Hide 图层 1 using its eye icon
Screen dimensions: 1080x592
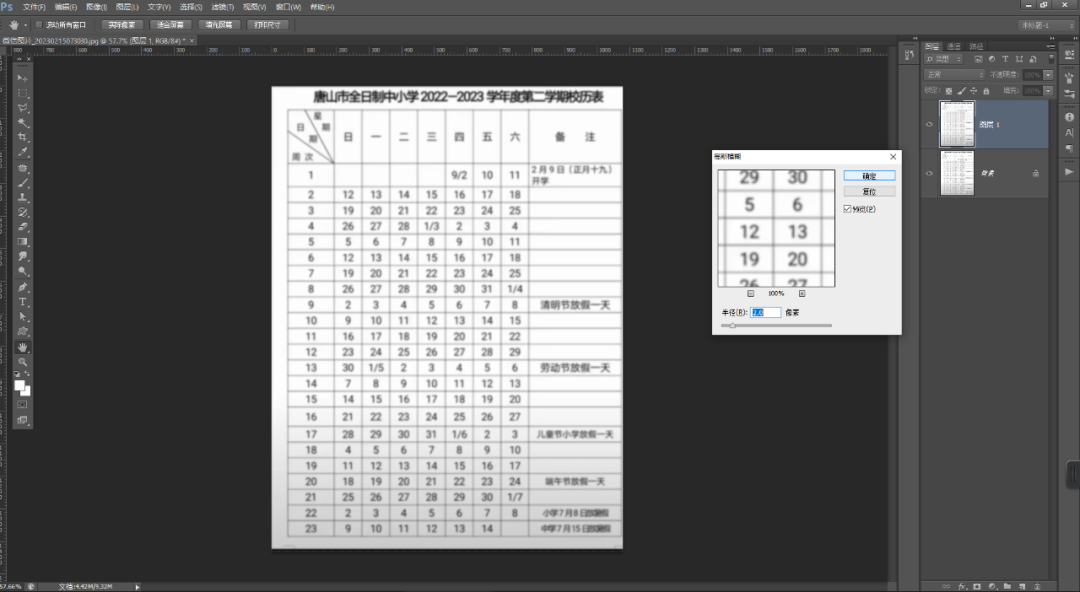(x=930, y=124)
